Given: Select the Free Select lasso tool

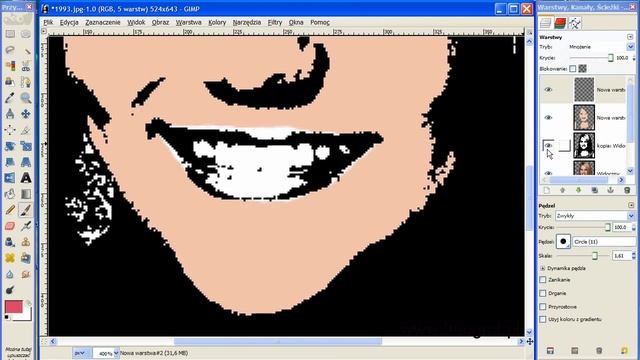Looking at the screenshot, I should point(10,50).
